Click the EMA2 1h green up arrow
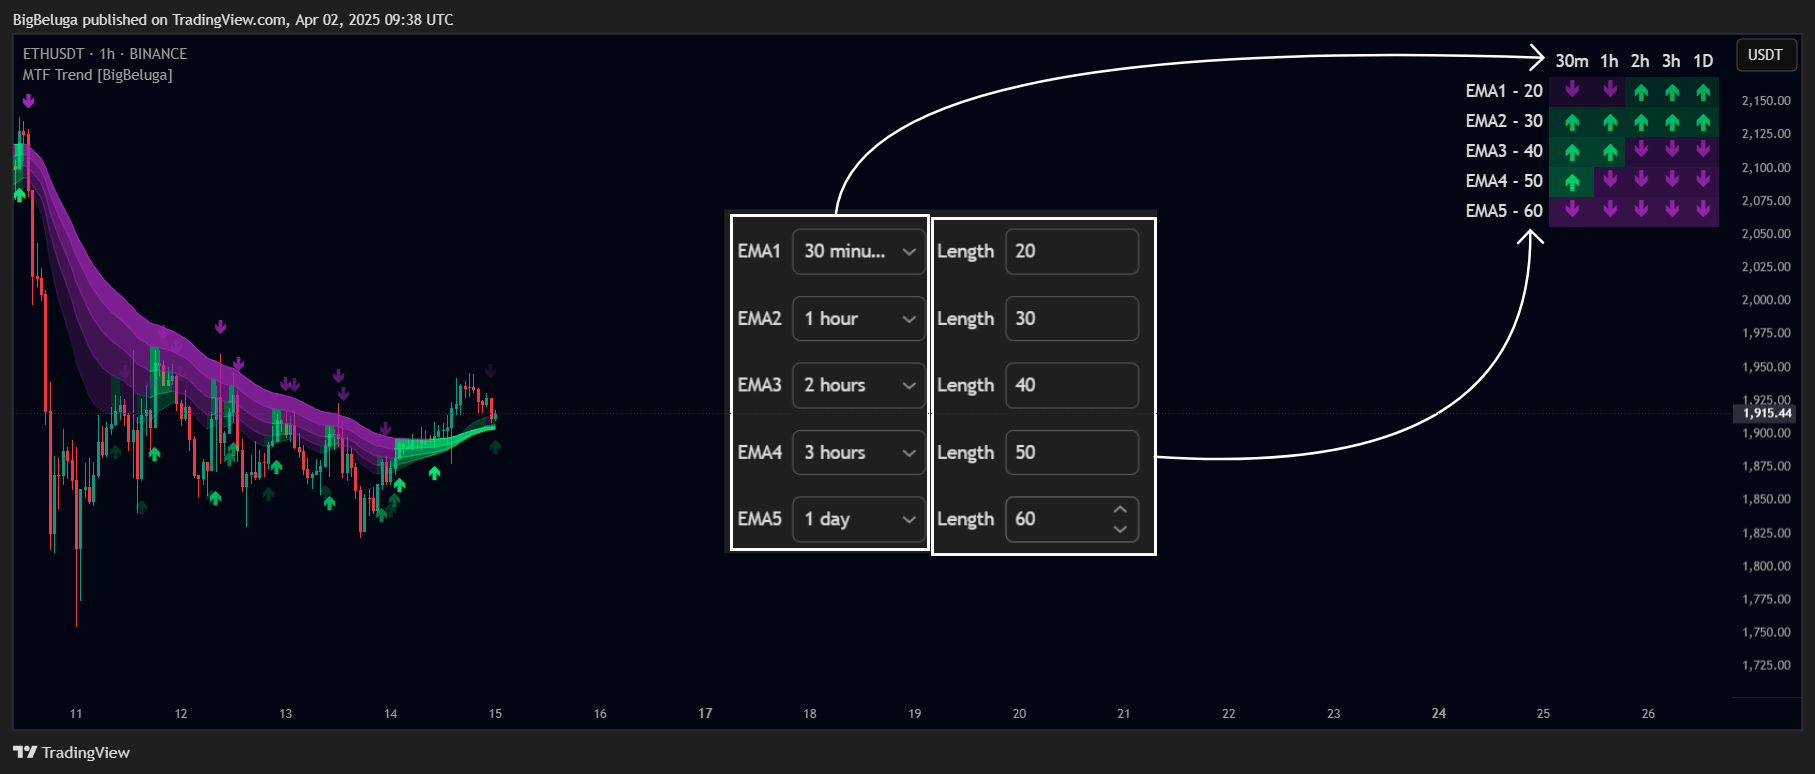The width and height of the screenshot is (1815, 774). [1610, 123]
